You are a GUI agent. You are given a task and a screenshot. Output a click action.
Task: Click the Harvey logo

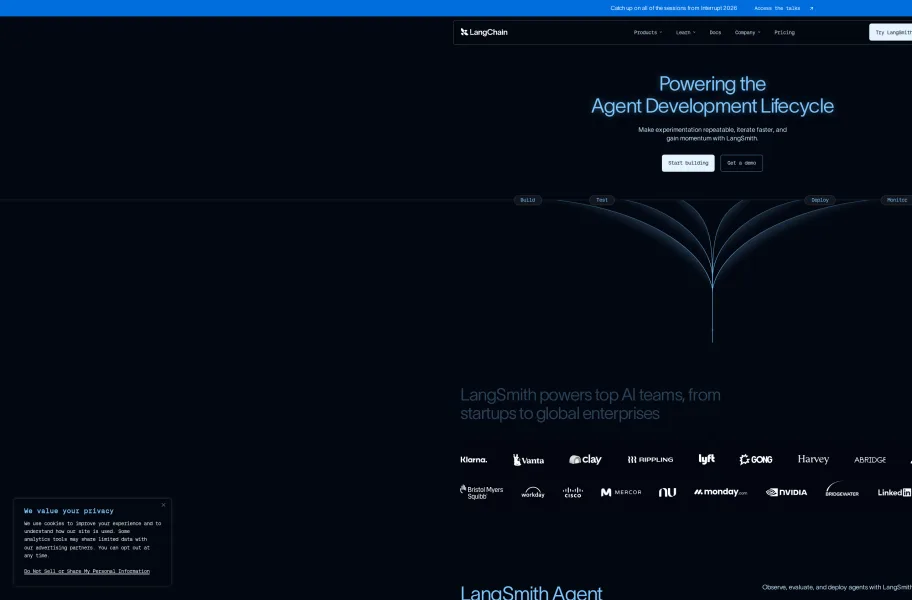click(813, 459)
